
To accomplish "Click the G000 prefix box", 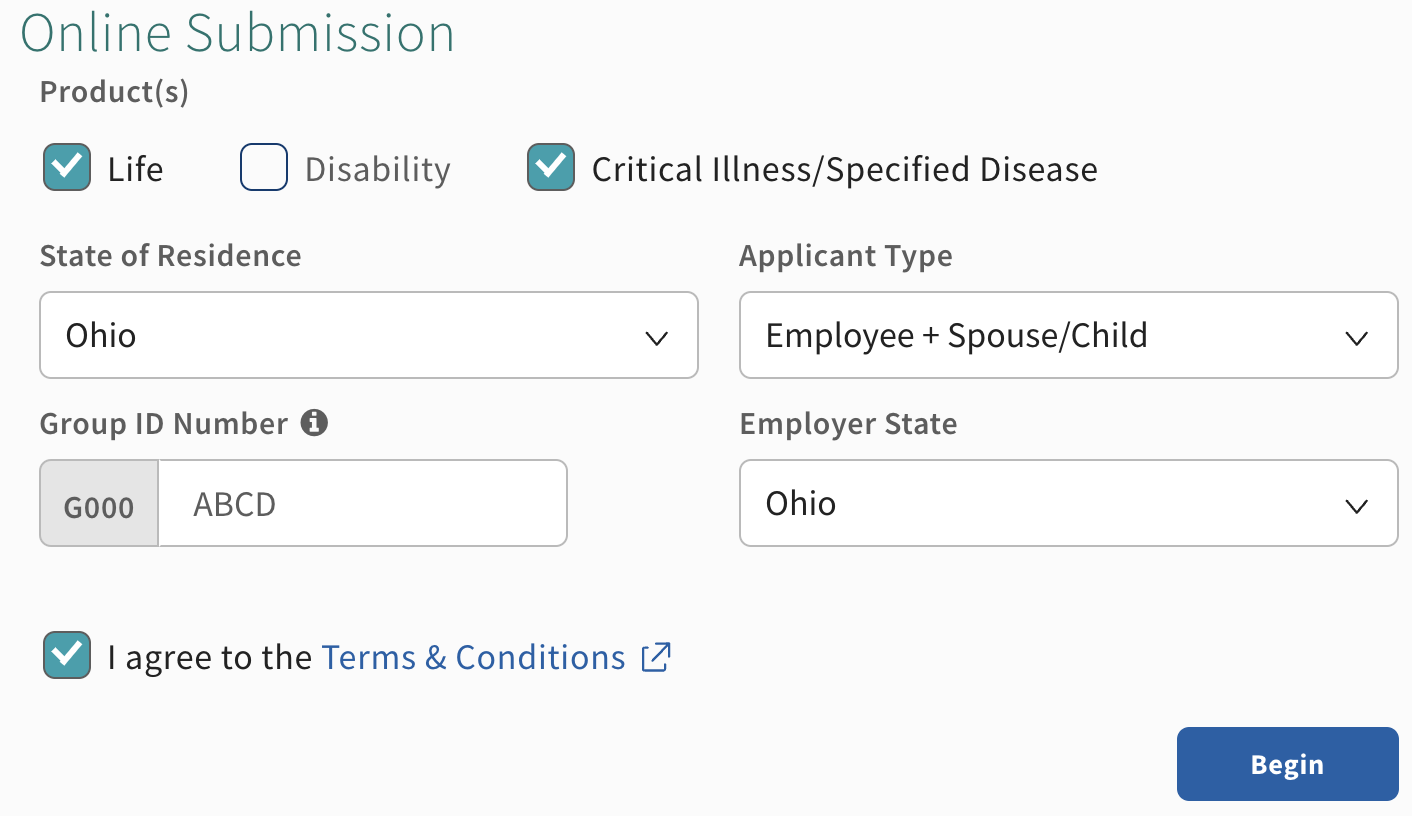I will (99, 505).
